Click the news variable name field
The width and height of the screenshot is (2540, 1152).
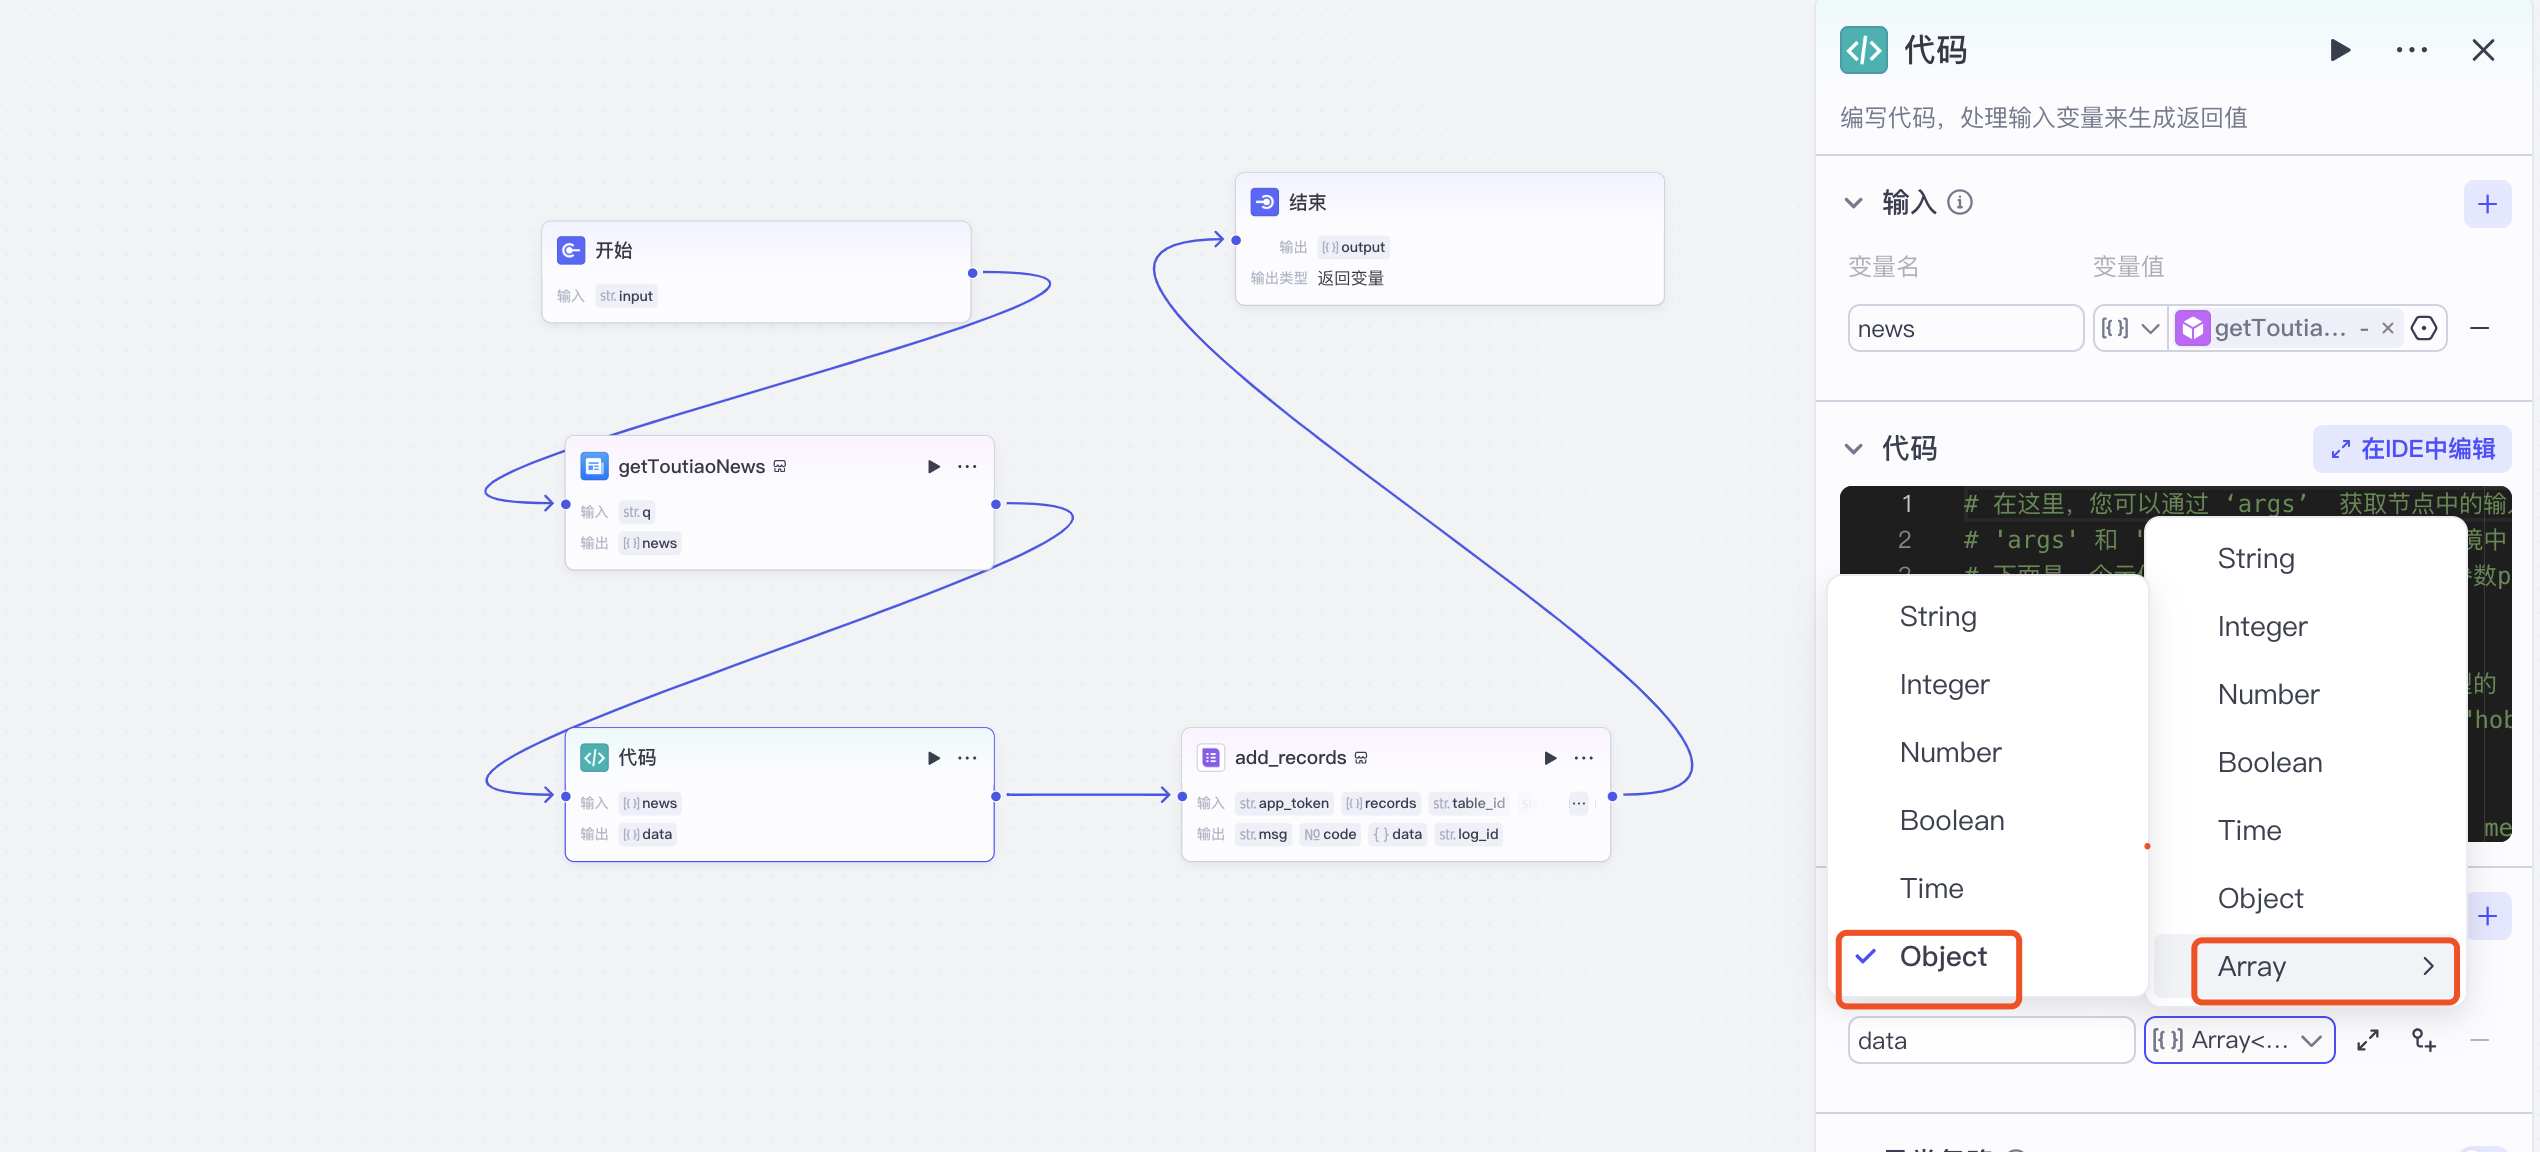click(1964, 329)
